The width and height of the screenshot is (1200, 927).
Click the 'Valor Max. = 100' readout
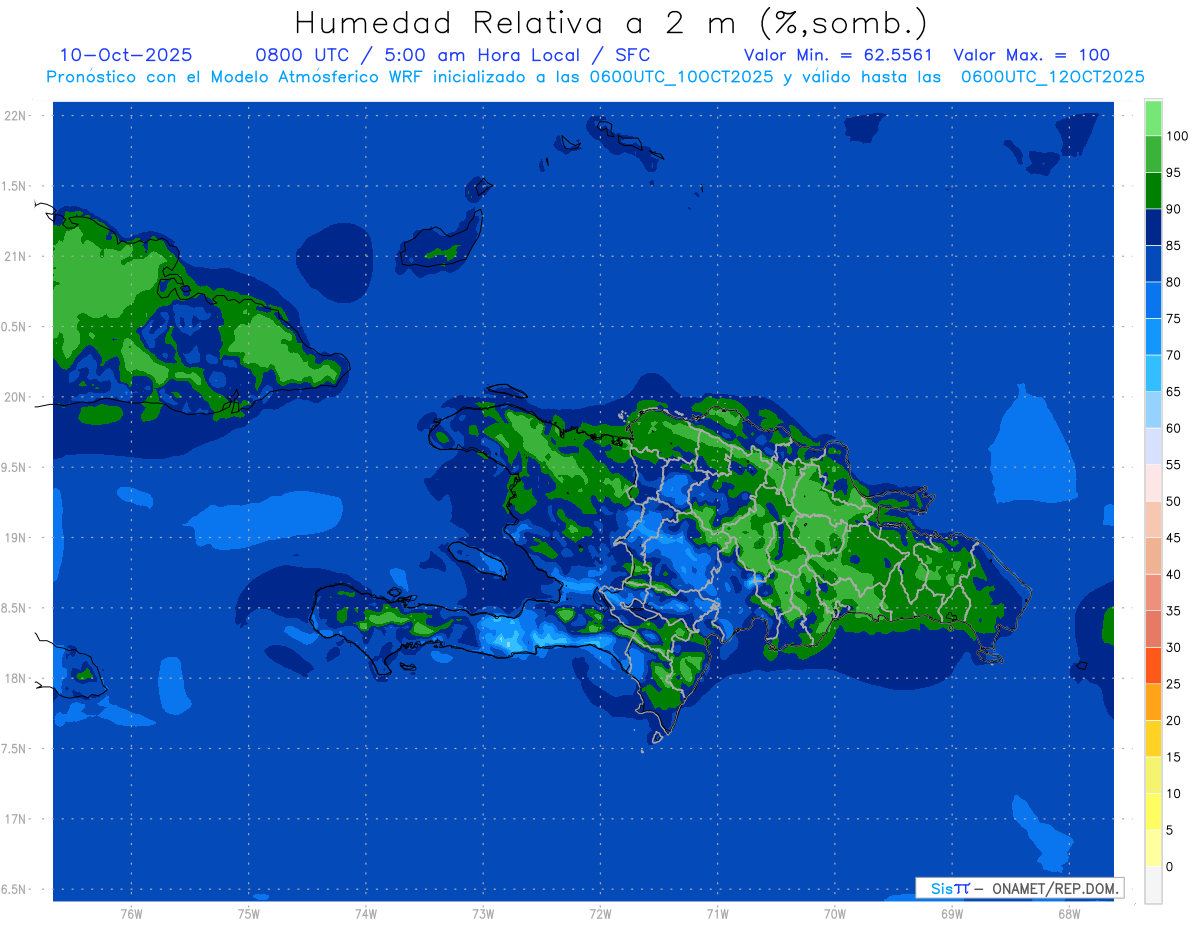pos(1031,55)
